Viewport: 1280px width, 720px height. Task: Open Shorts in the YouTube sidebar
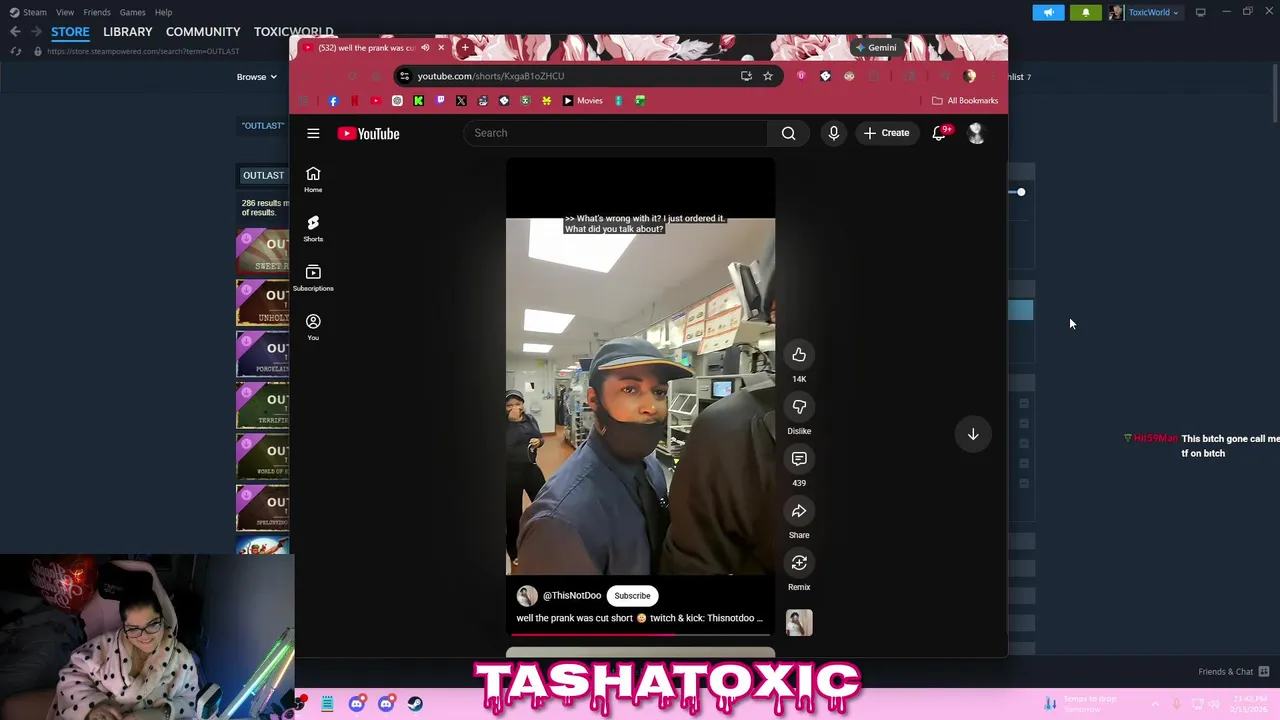tap(313, 228)
